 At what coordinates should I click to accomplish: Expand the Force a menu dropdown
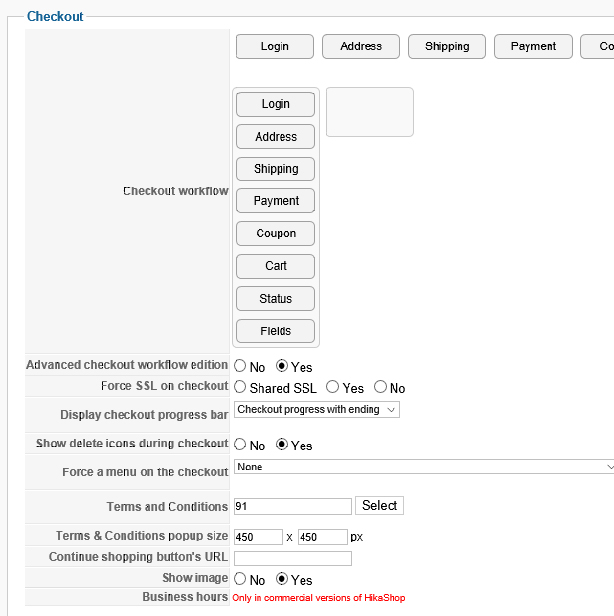point(424,466)
